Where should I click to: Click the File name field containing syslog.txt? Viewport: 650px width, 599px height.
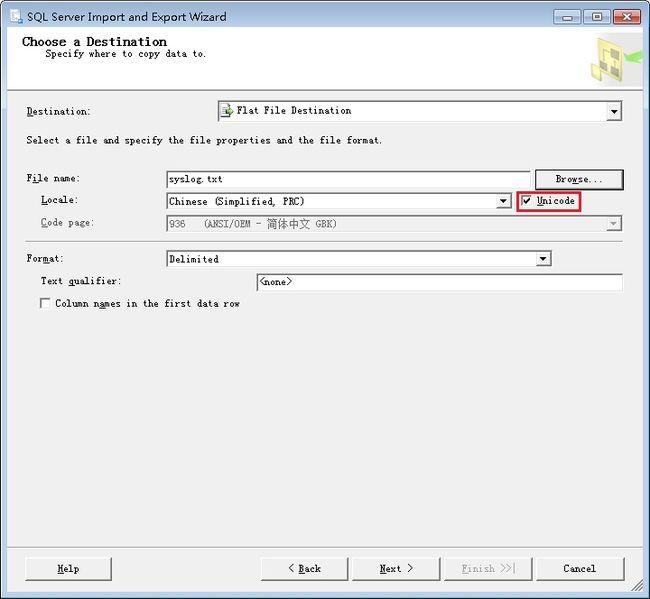click(x=348, y=179)
